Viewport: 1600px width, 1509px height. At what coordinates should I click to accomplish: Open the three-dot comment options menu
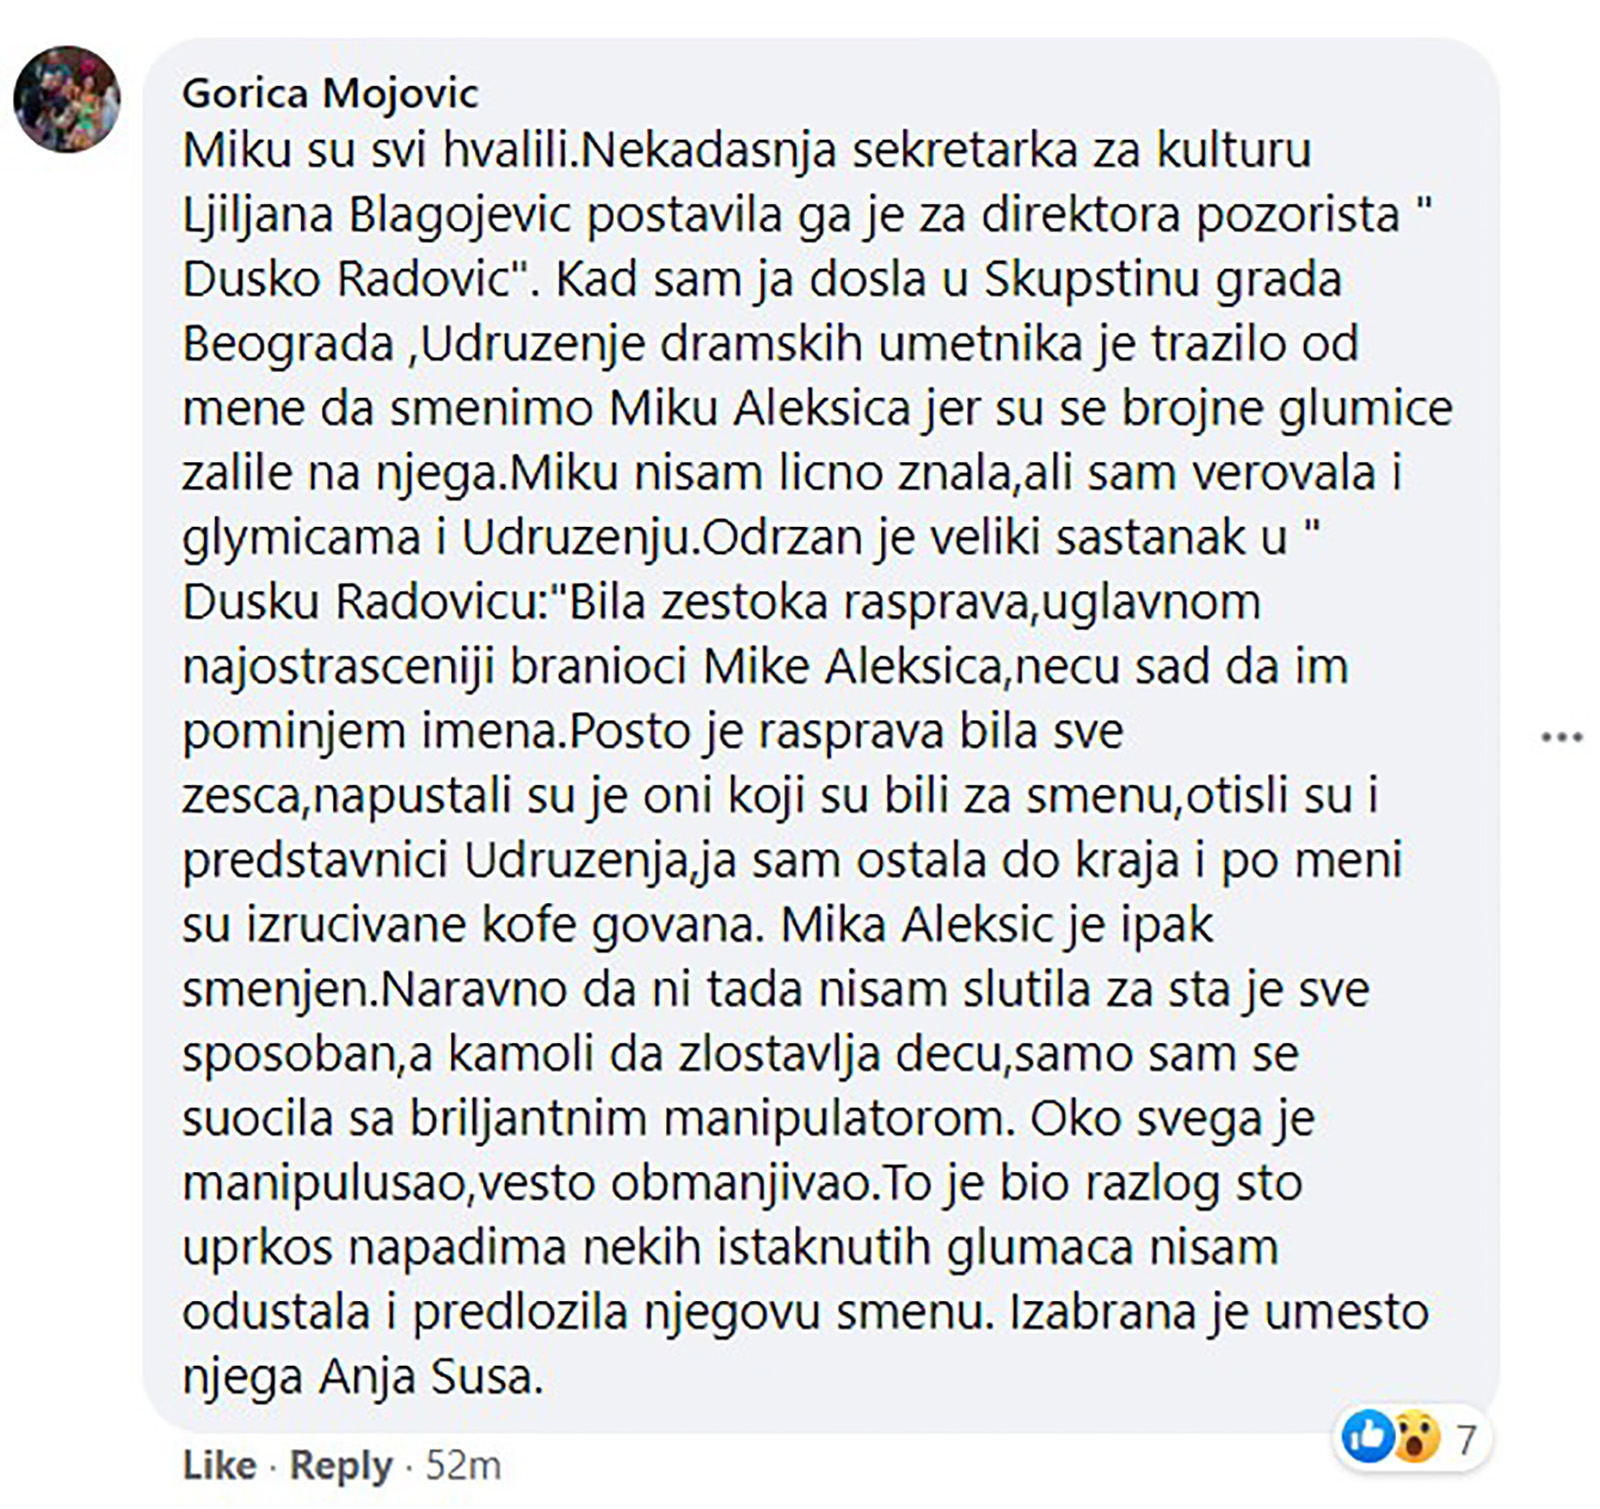tap(1561, 738)
